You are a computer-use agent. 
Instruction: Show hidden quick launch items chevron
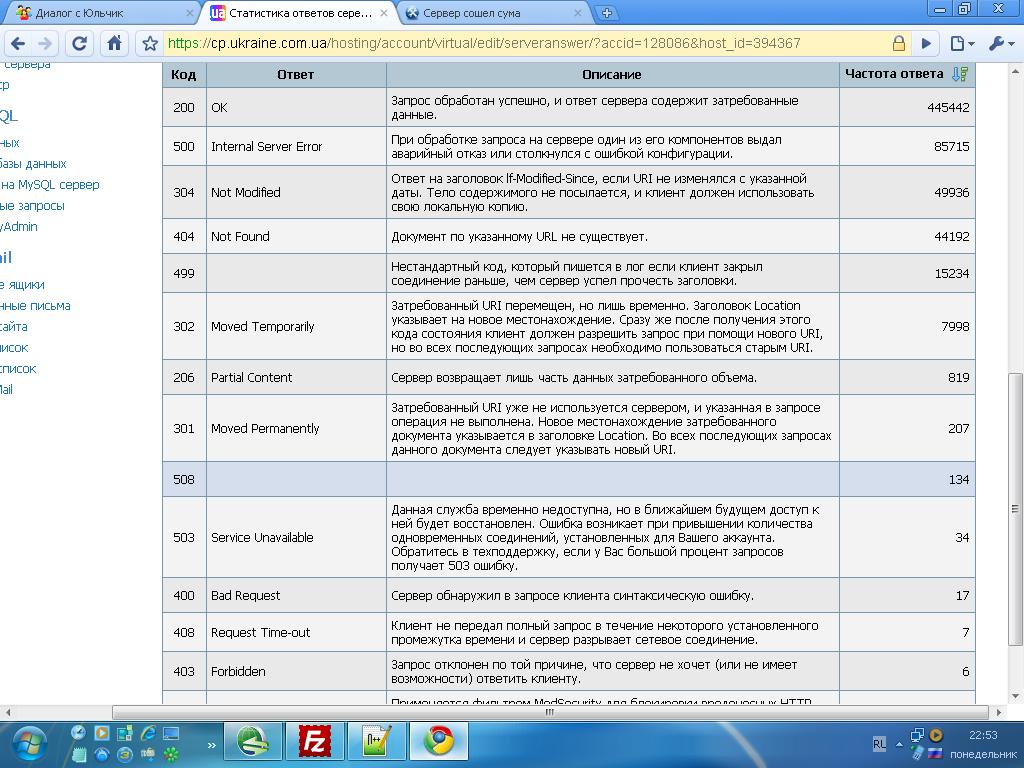[211, 745]
